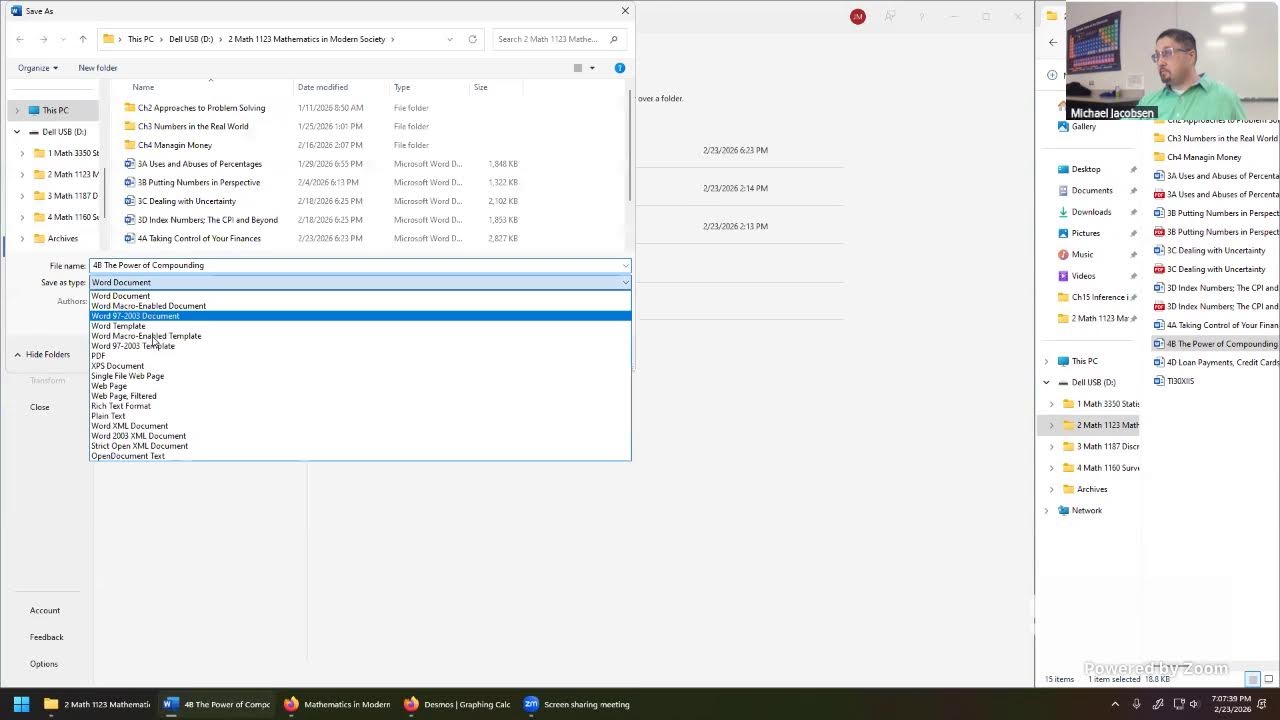Click Dell USB (D:) in the address breadcrumb
Viewport: 1280px width, 720px height.
click(191, 39)
